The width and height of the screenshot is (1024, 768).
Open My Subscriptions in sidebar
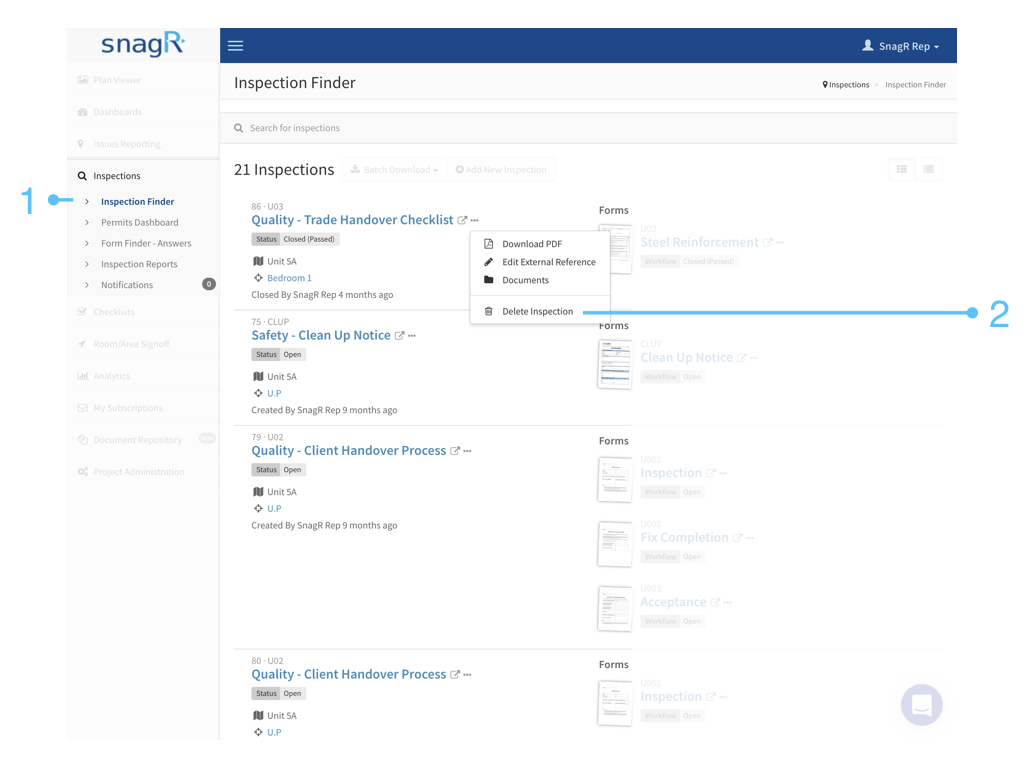[x=127, y=408]
